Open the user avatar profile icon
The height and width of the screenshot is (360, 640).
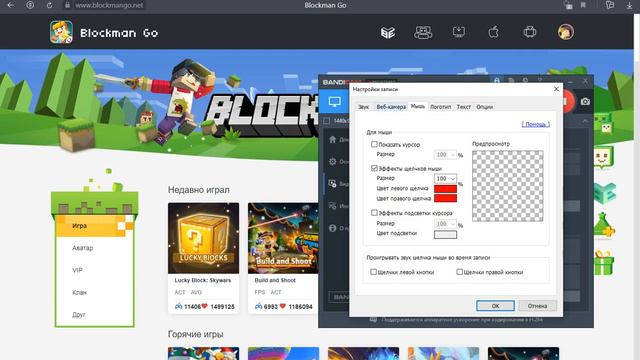coord(566,32)
